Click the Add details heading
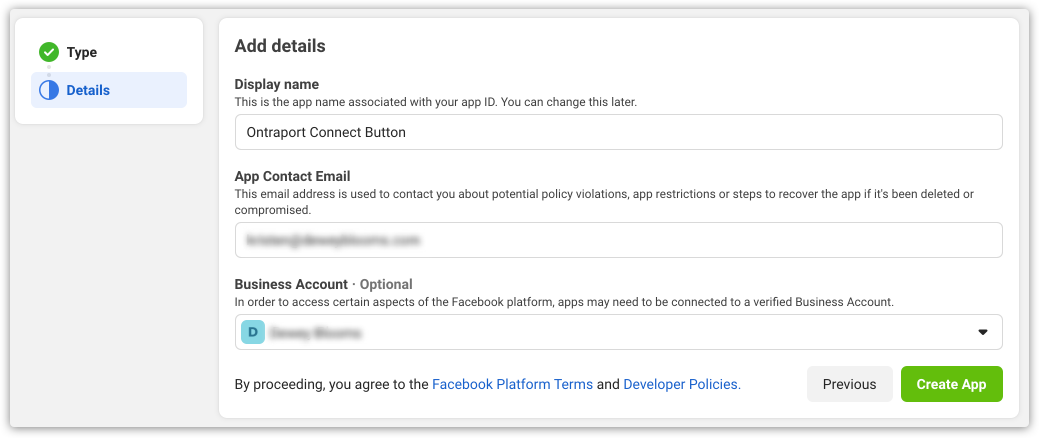 coord(280,46)
